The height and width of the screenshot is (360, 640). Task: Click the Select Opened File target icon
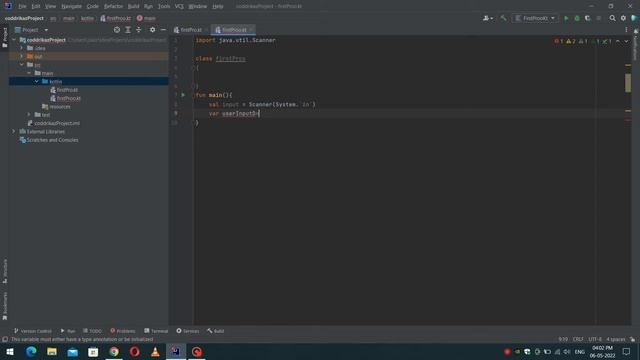(117, 30)
